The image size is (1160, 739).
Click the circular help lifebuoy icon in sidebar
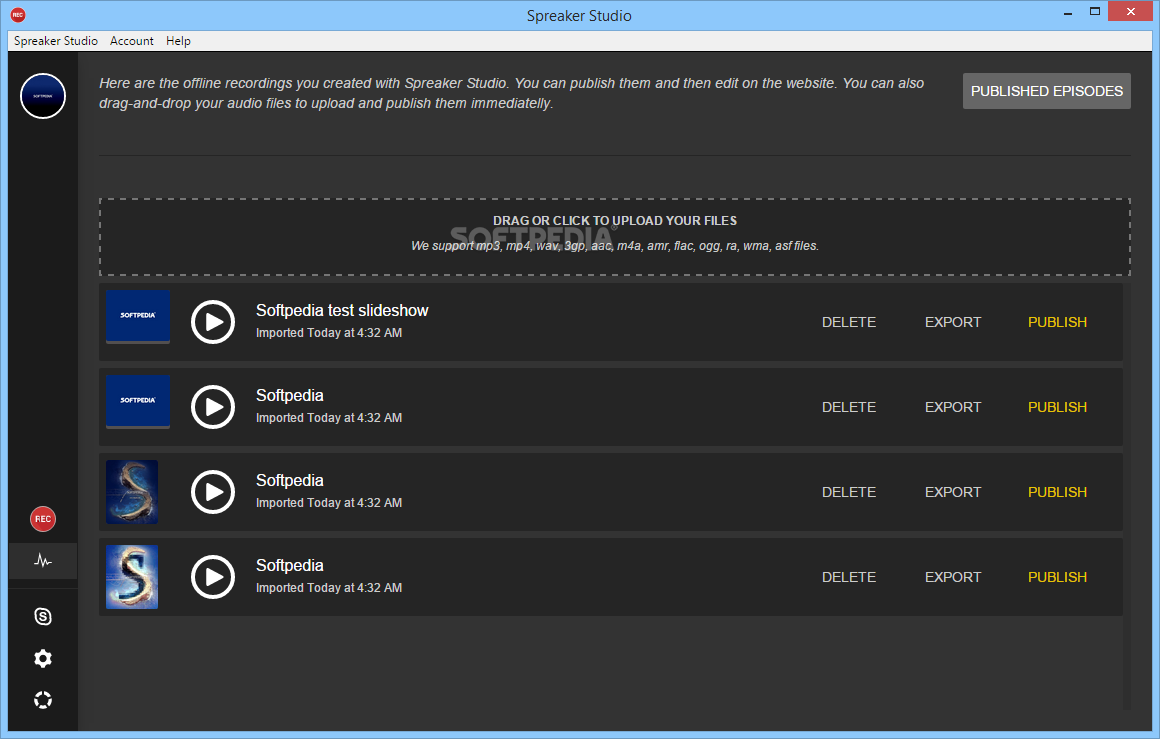(x=43, y=700)
